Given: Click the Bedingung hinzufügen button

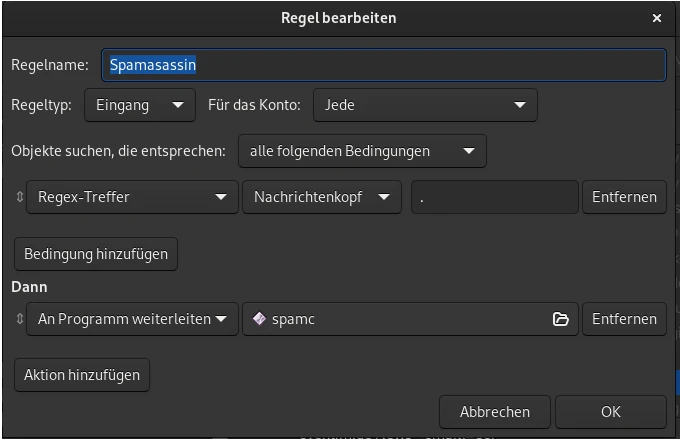Looking at the screenshot, I should click(x=96, y=253).
